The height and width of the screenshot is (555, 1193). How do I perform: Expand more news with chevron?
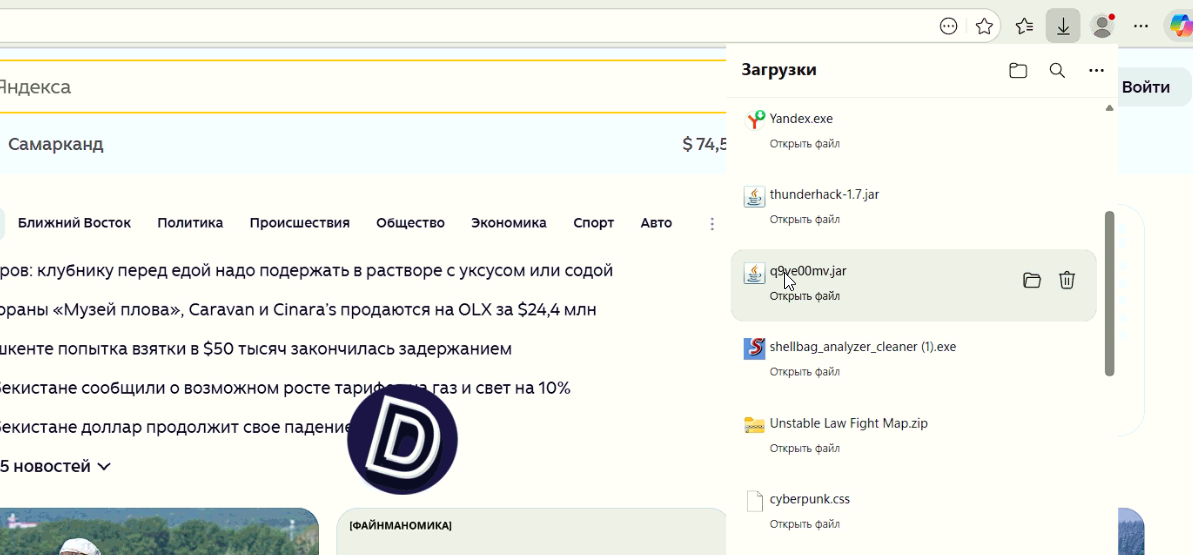click(104, 466)
